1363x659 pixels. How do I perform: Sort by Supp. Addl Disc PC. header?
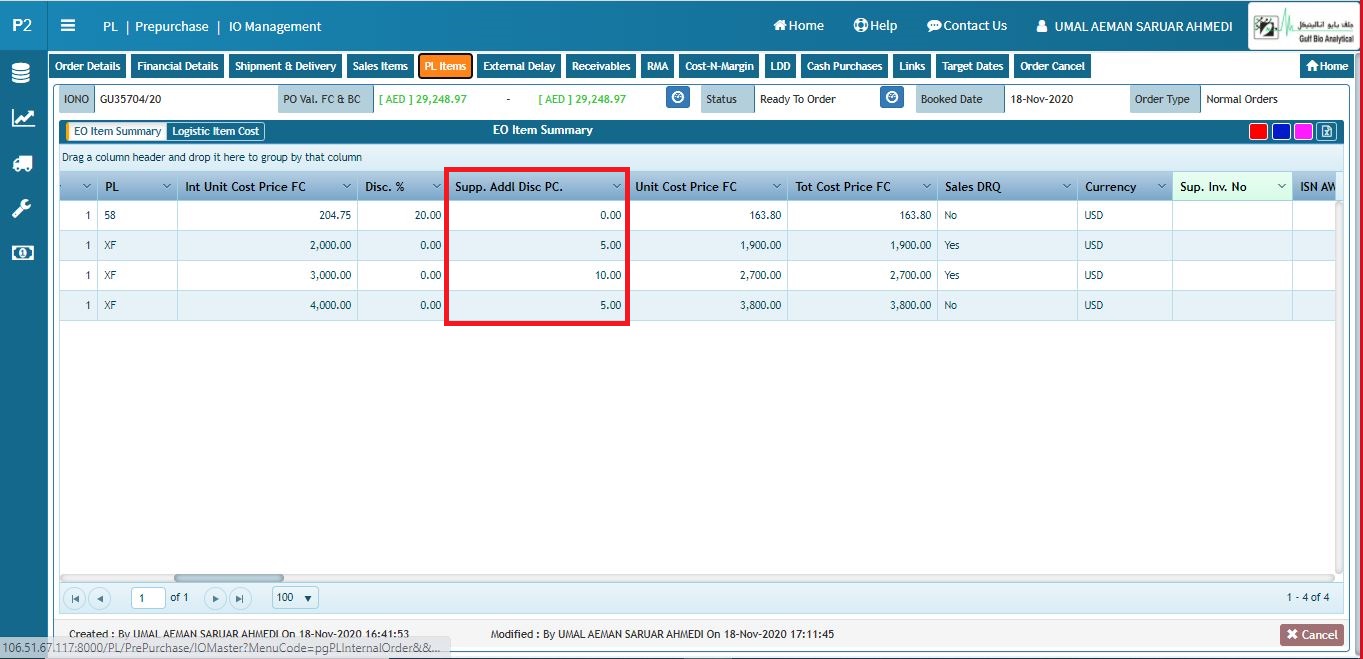click(x=509, y=187)
